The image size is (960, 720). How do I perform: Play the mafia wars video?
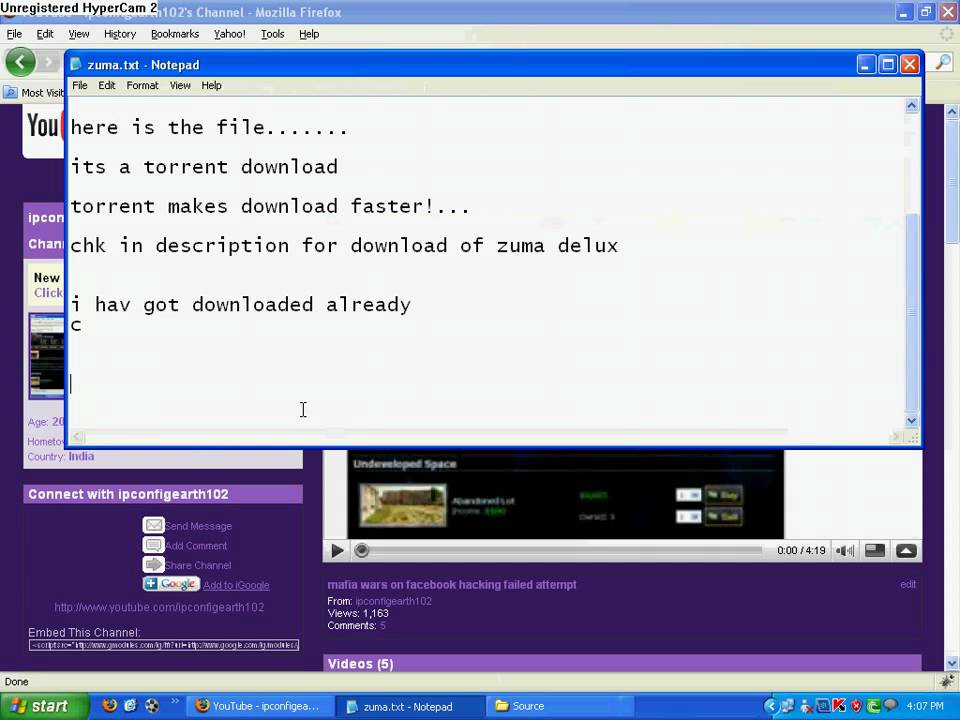pos(337,550)
